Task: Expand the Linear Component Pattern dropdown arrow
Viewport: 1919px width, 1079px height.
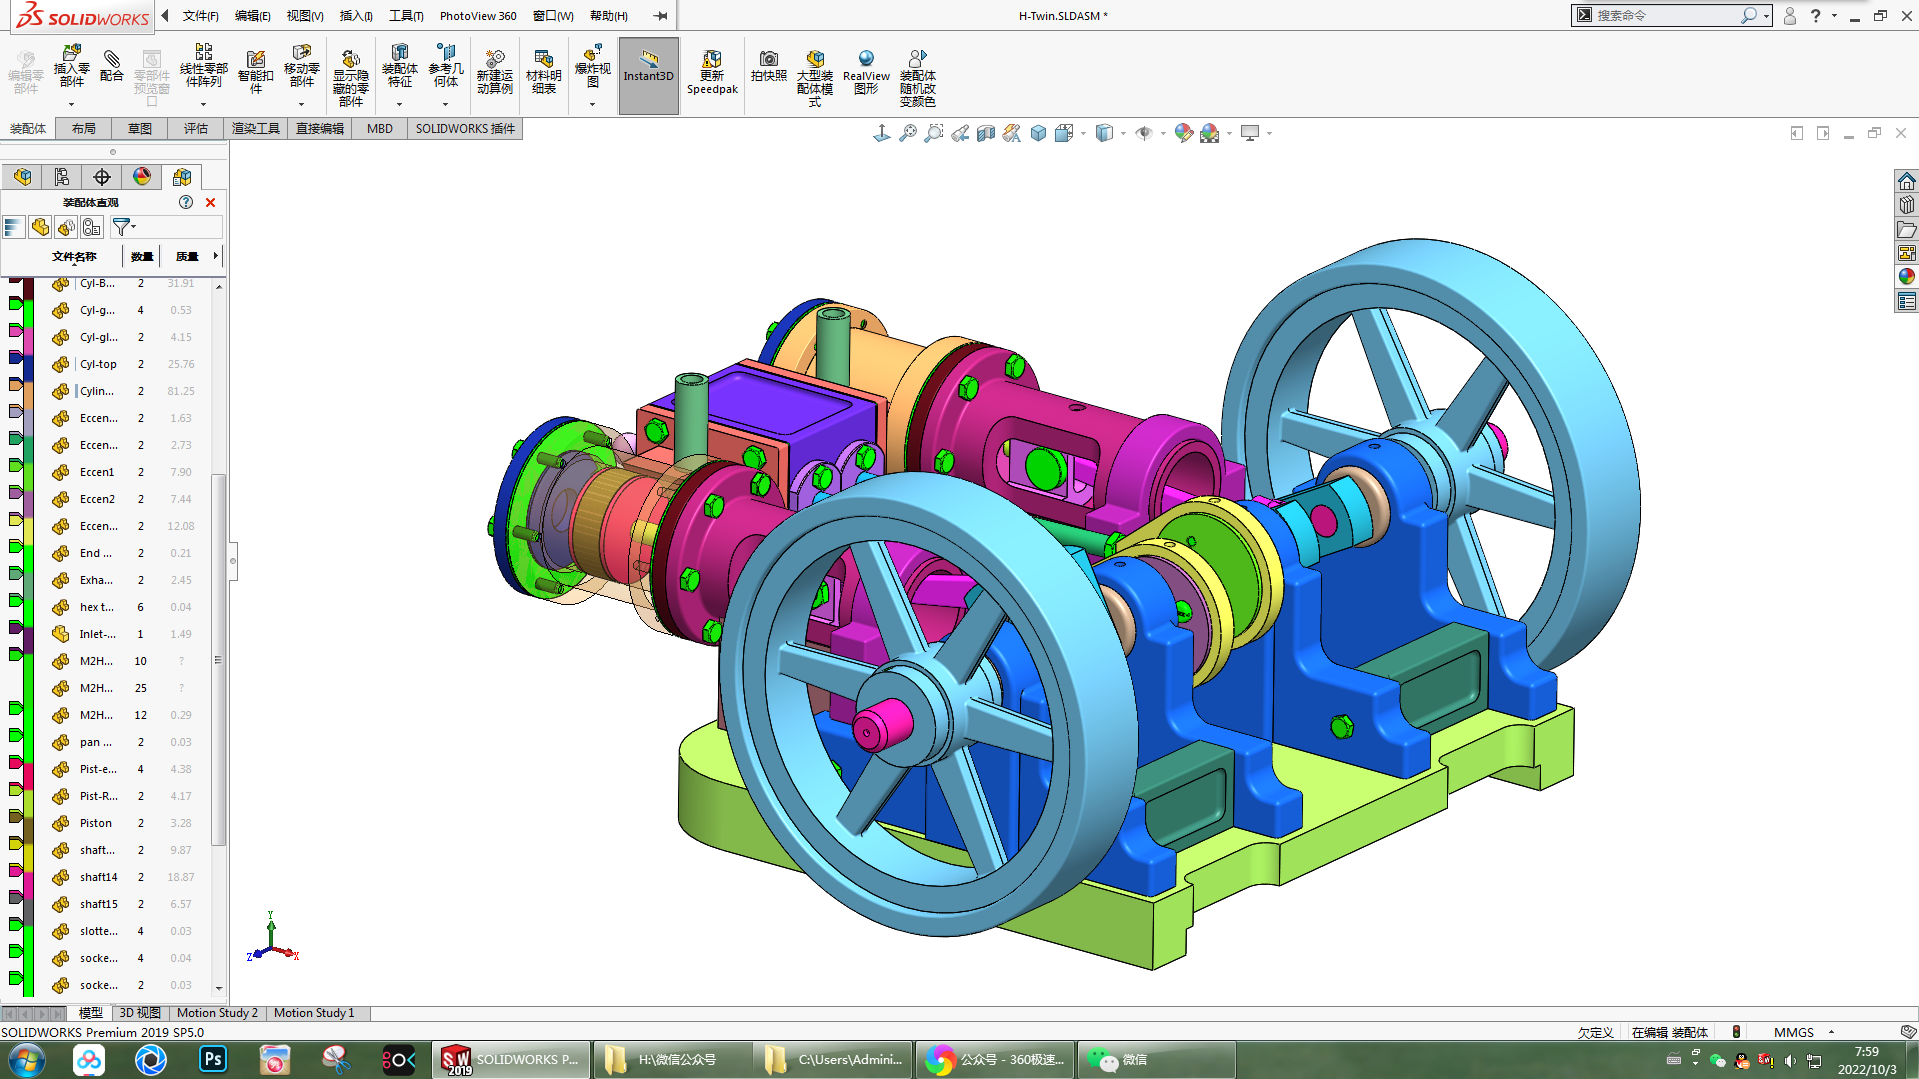Action: coord(203,104)
